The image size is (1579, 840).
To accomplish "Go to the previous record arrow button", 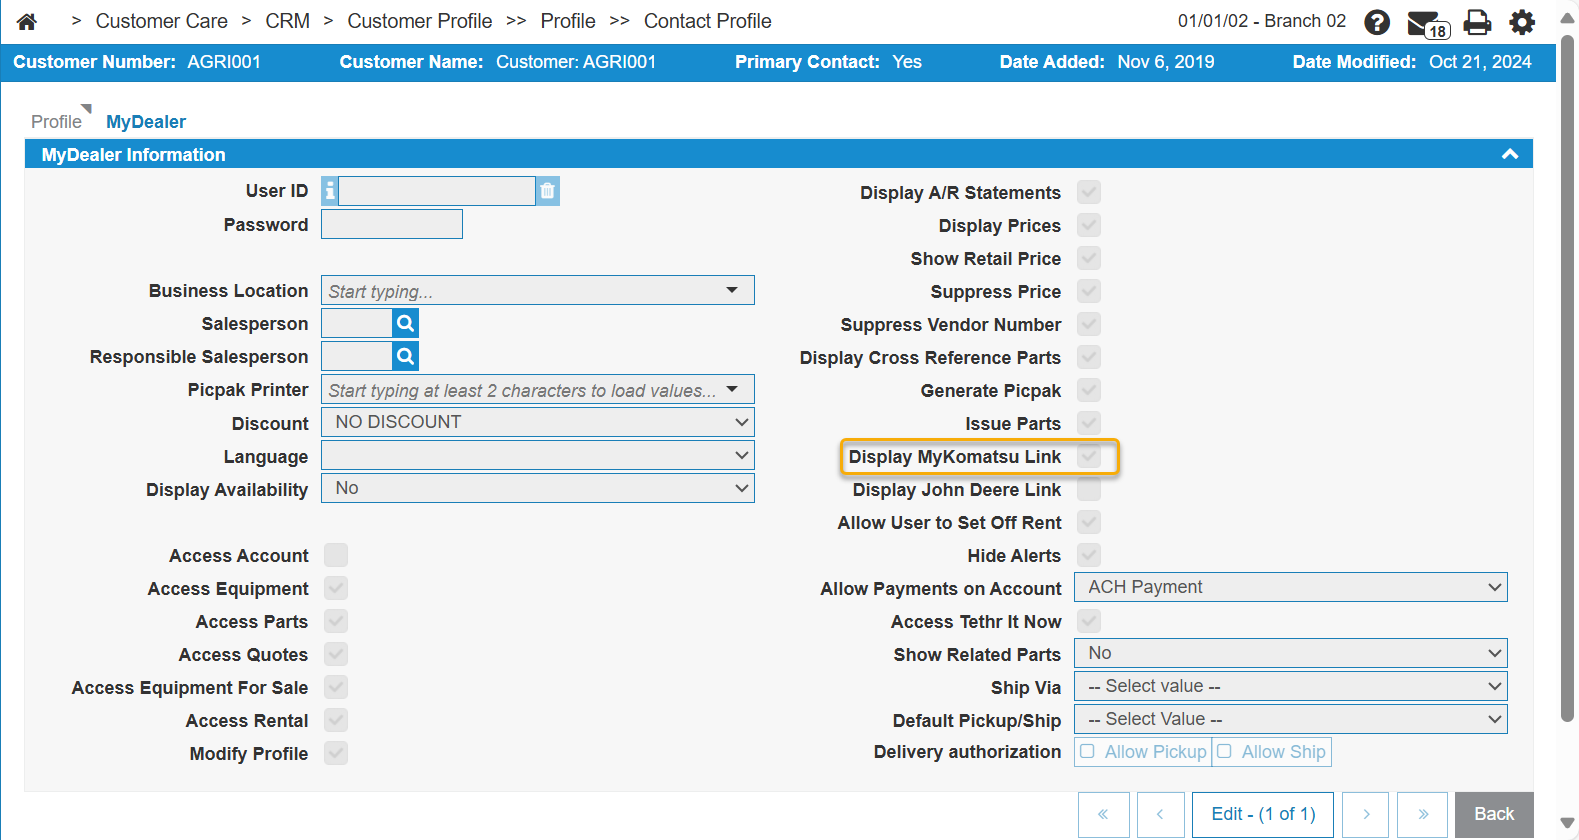I will 1160,814.
